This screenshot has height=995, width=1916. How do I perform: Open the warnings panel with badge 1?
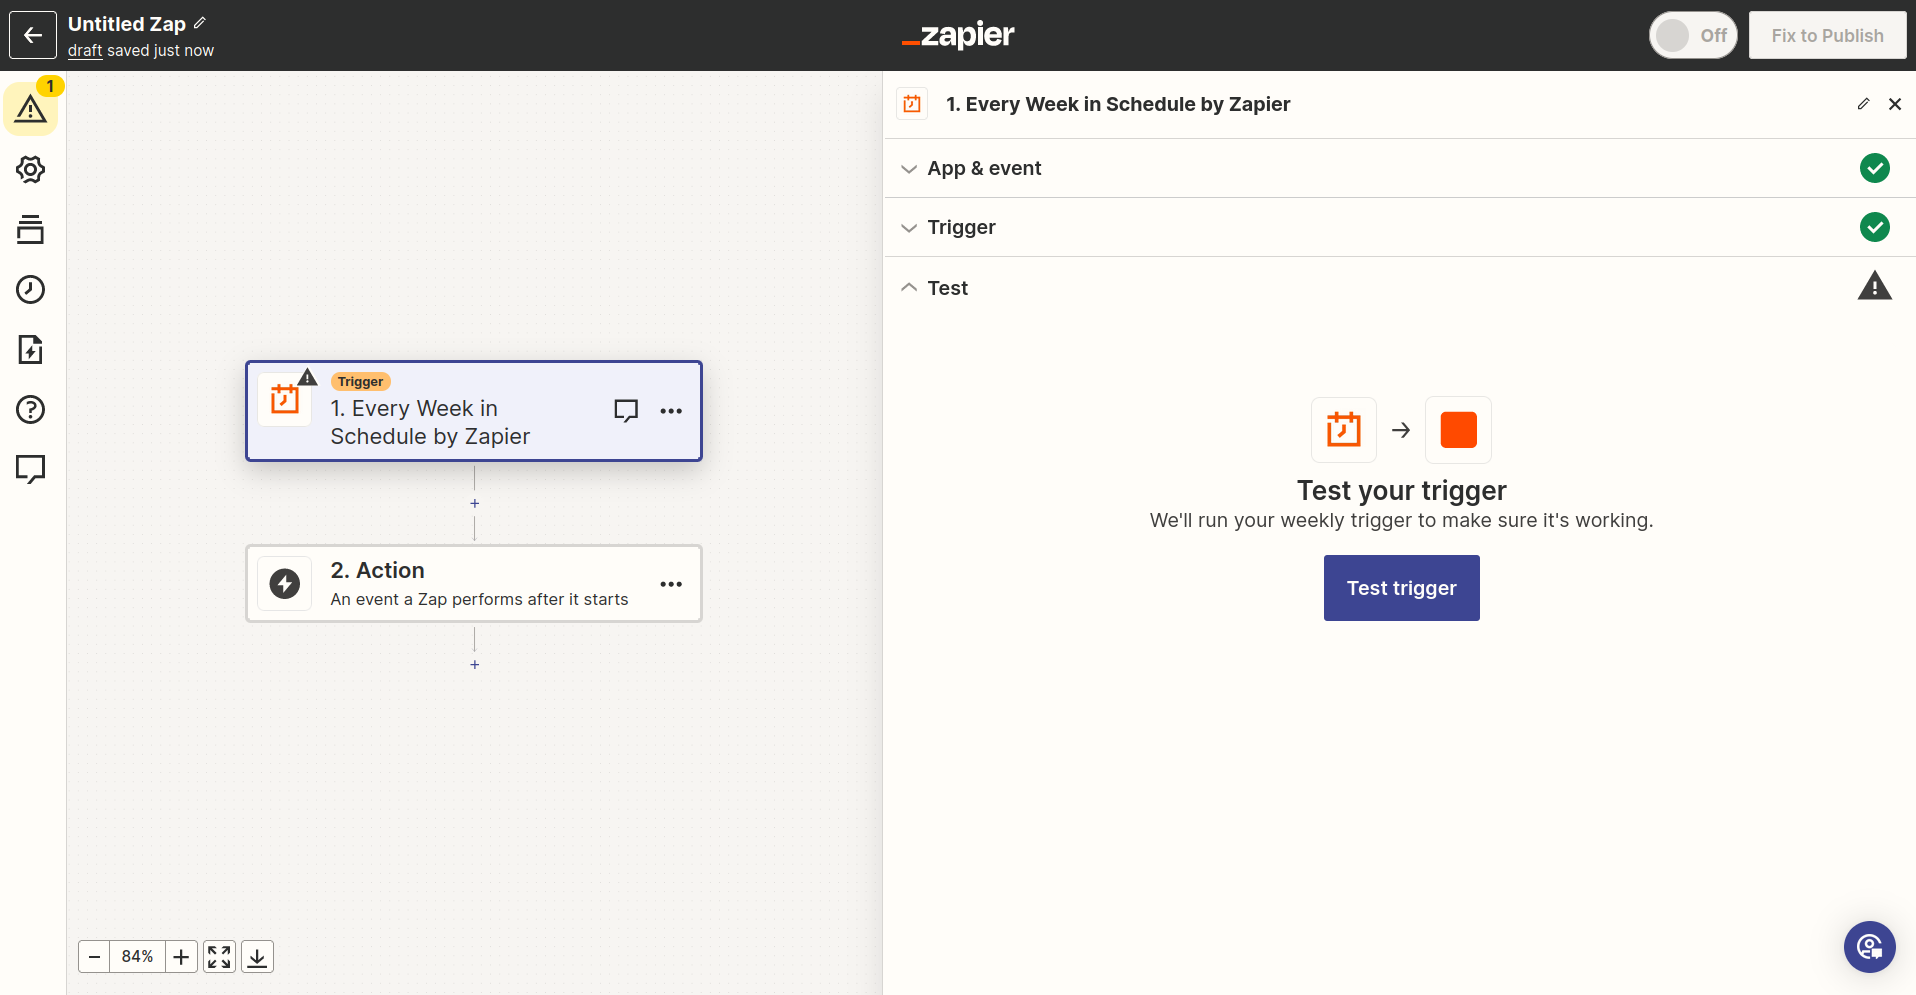tap(31, 108)
